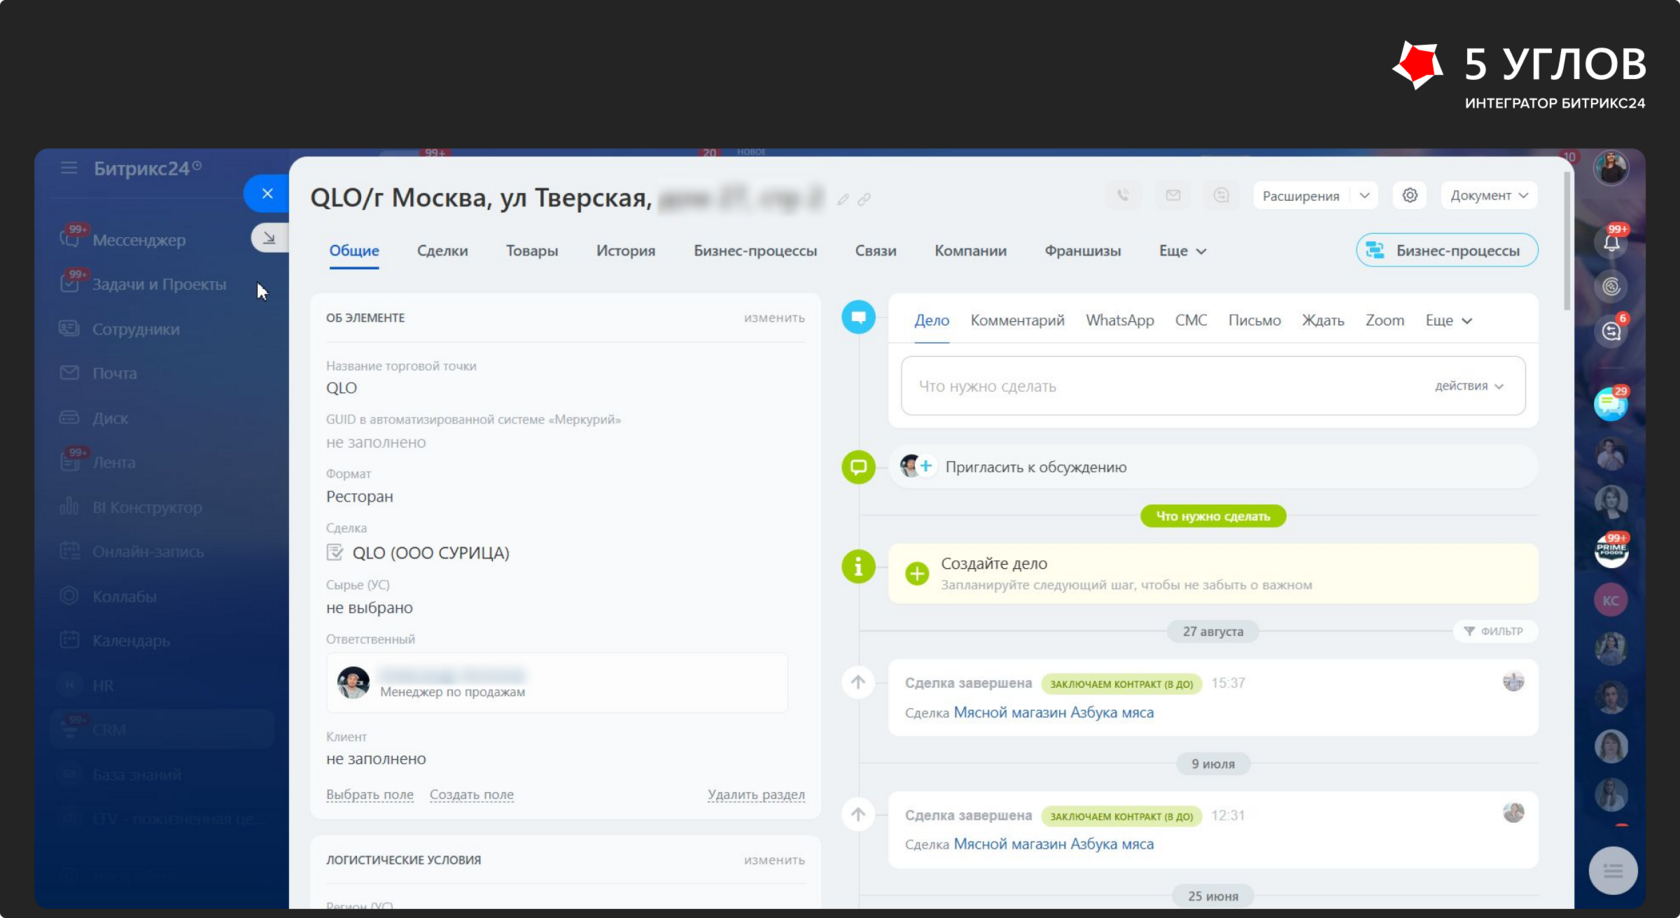Open Сотрудники in the left menu
1680x918 pixels.
136,329
